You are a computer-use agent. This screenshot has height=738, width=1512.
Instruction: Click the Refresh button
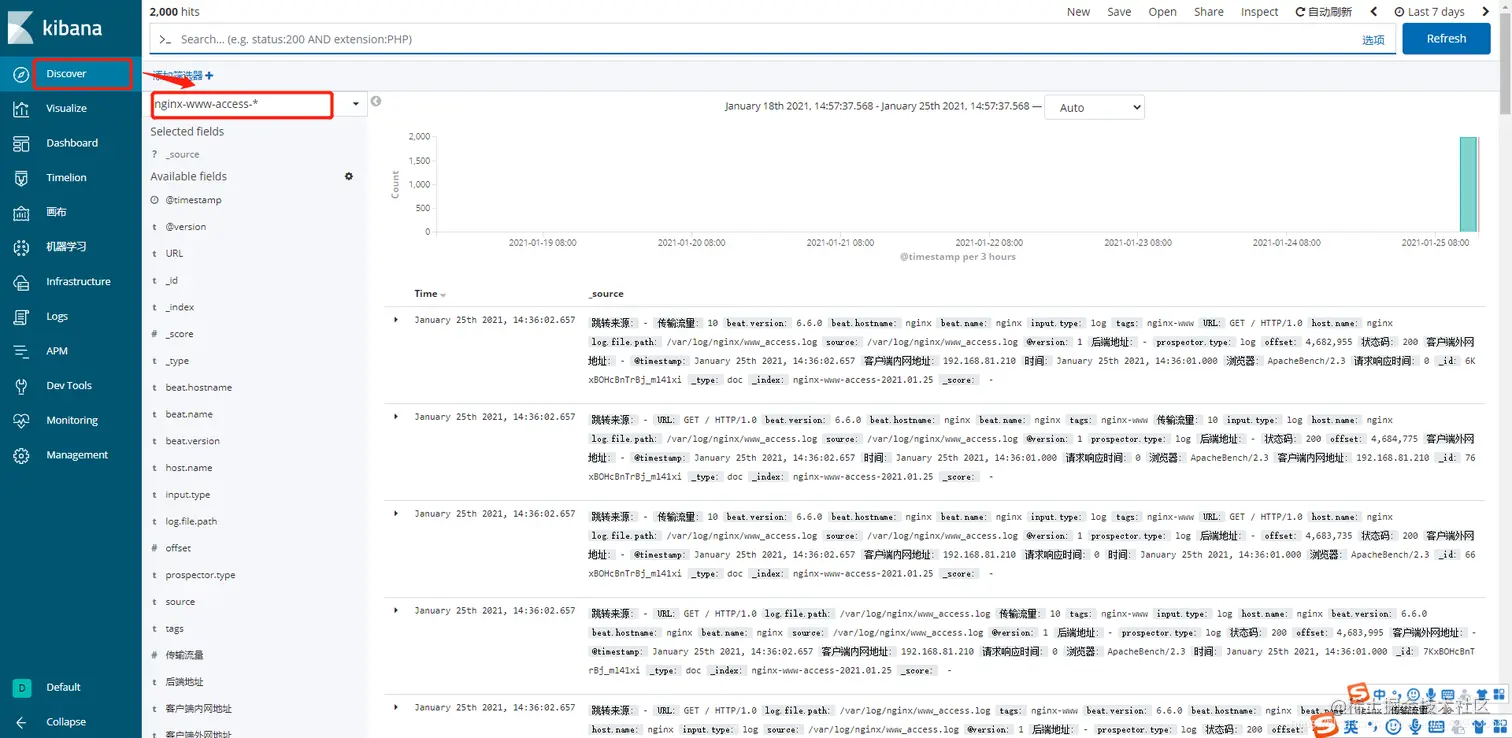pyautogui.click(x=1446, y=39)
